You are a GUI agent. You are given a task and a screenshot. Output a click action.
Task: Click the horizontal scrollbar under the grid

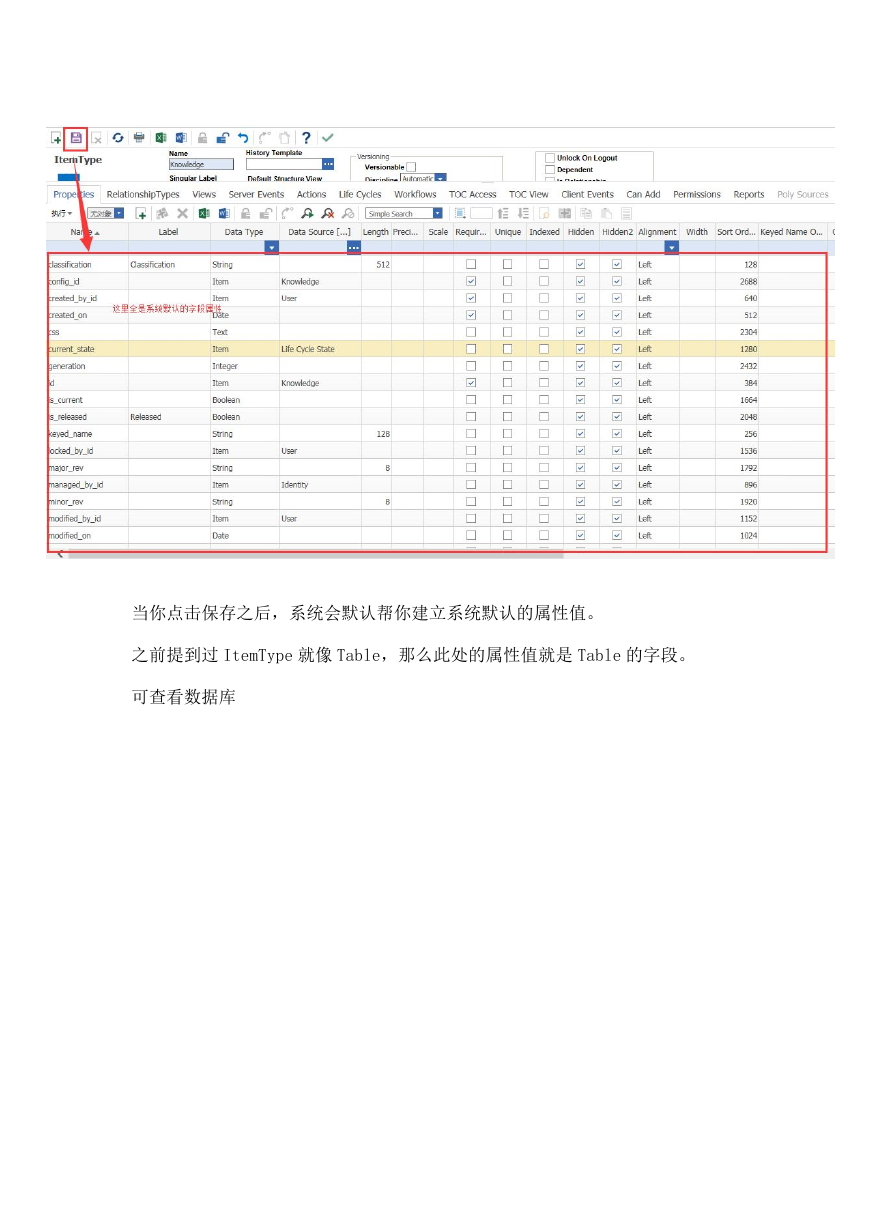click(x=315, y=553)
